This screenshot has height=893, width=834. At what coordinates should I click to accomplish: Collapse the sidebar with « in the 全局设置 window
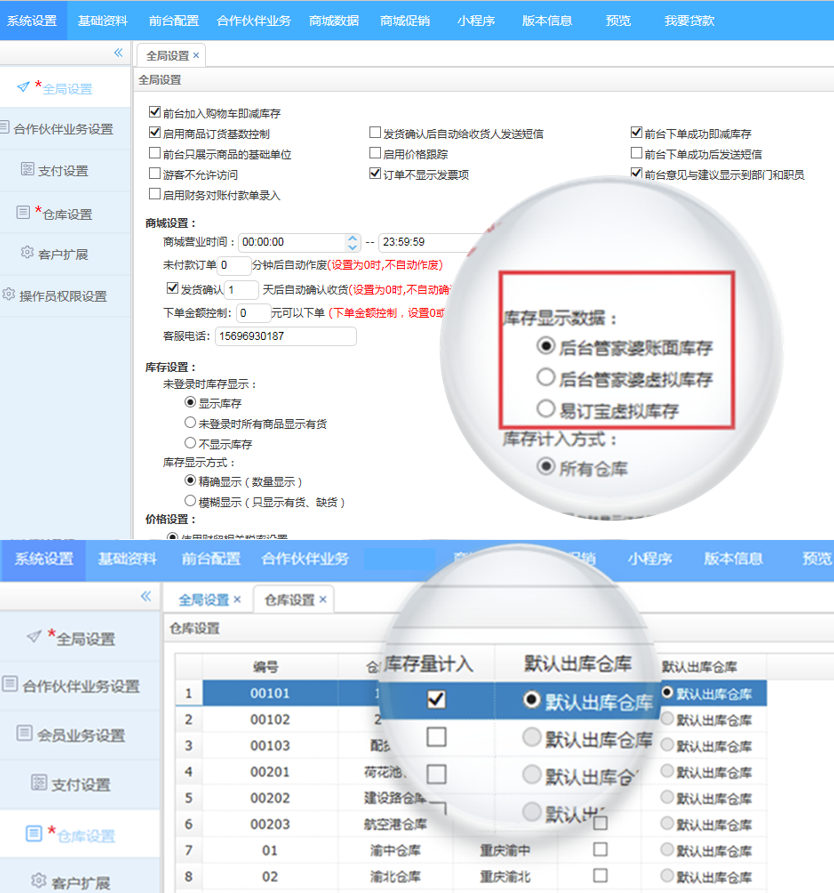pos(118,53)
